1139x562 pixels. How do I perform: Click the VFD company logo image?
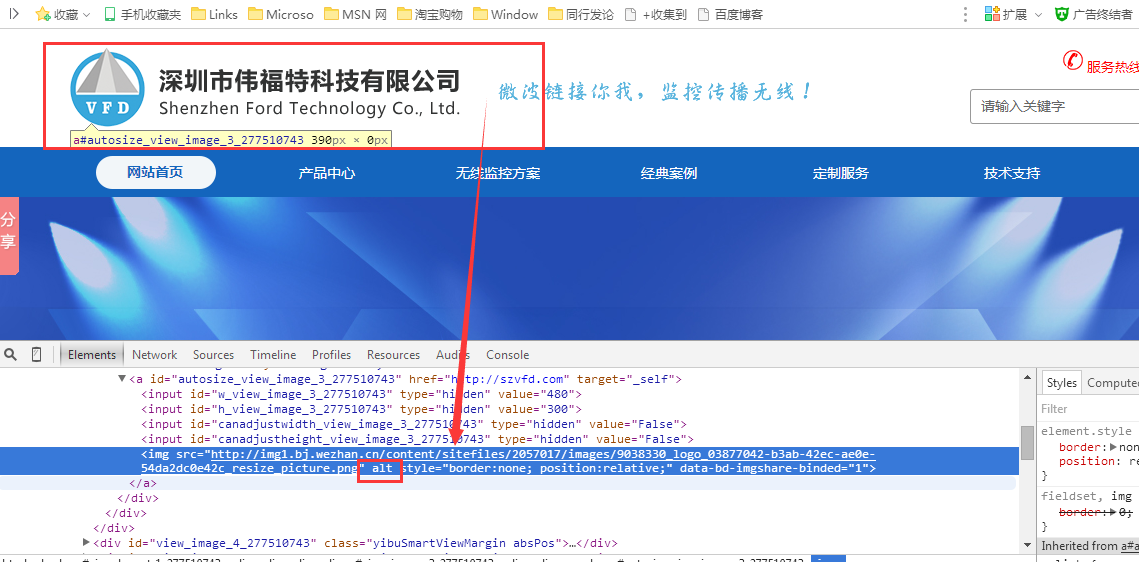click(107, 87)
